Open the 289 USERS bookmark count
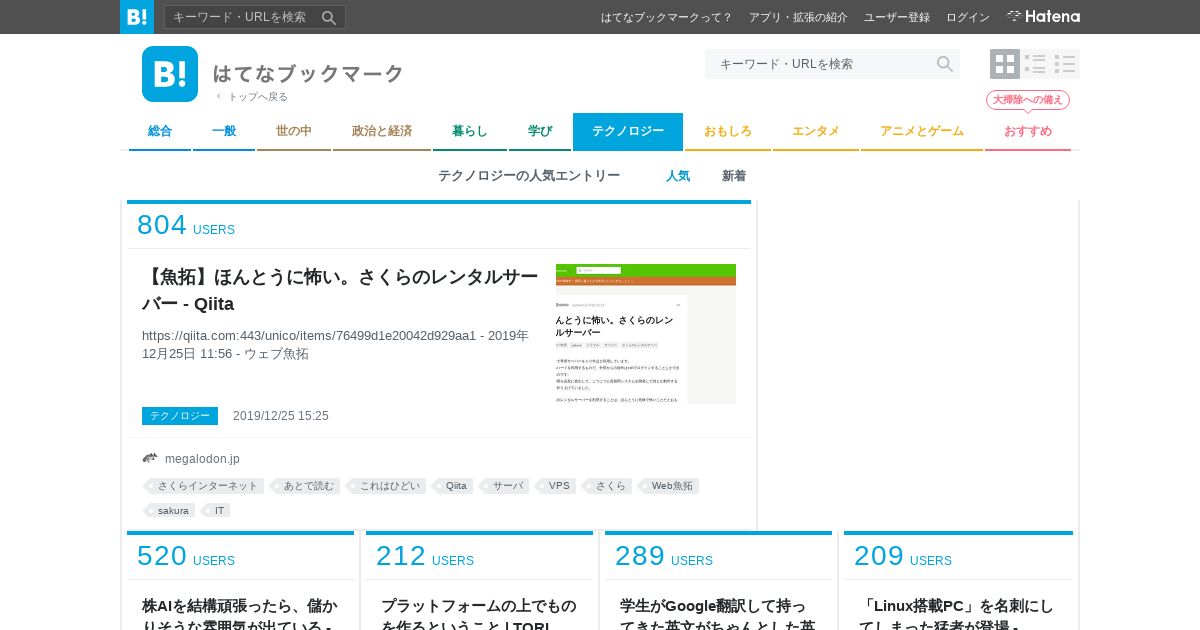The height and width of the screenshot is (630, 1200). (664, 556)
